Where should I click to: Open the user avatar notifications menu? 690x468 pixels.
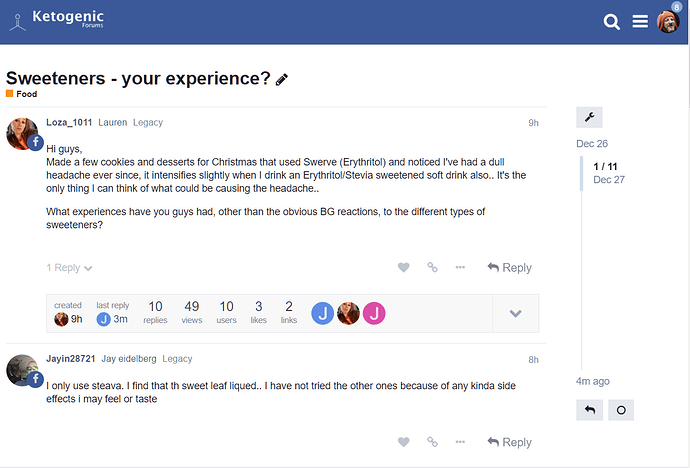668,21
